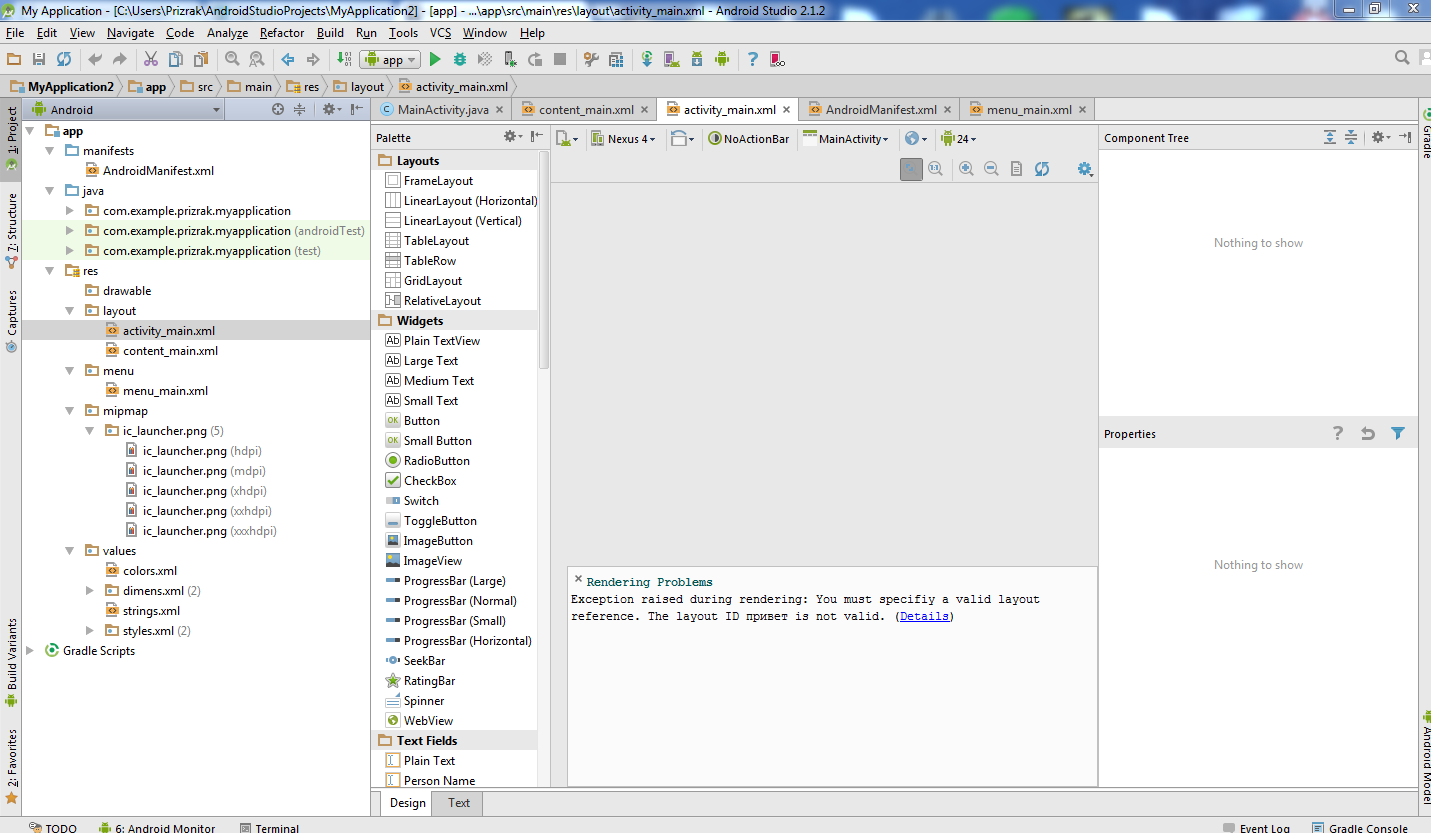Image resolution: width=1431 pixels, height=833 pixels.
Task: Close the activity_main.xml tab
Action: [x=787, y=110]
